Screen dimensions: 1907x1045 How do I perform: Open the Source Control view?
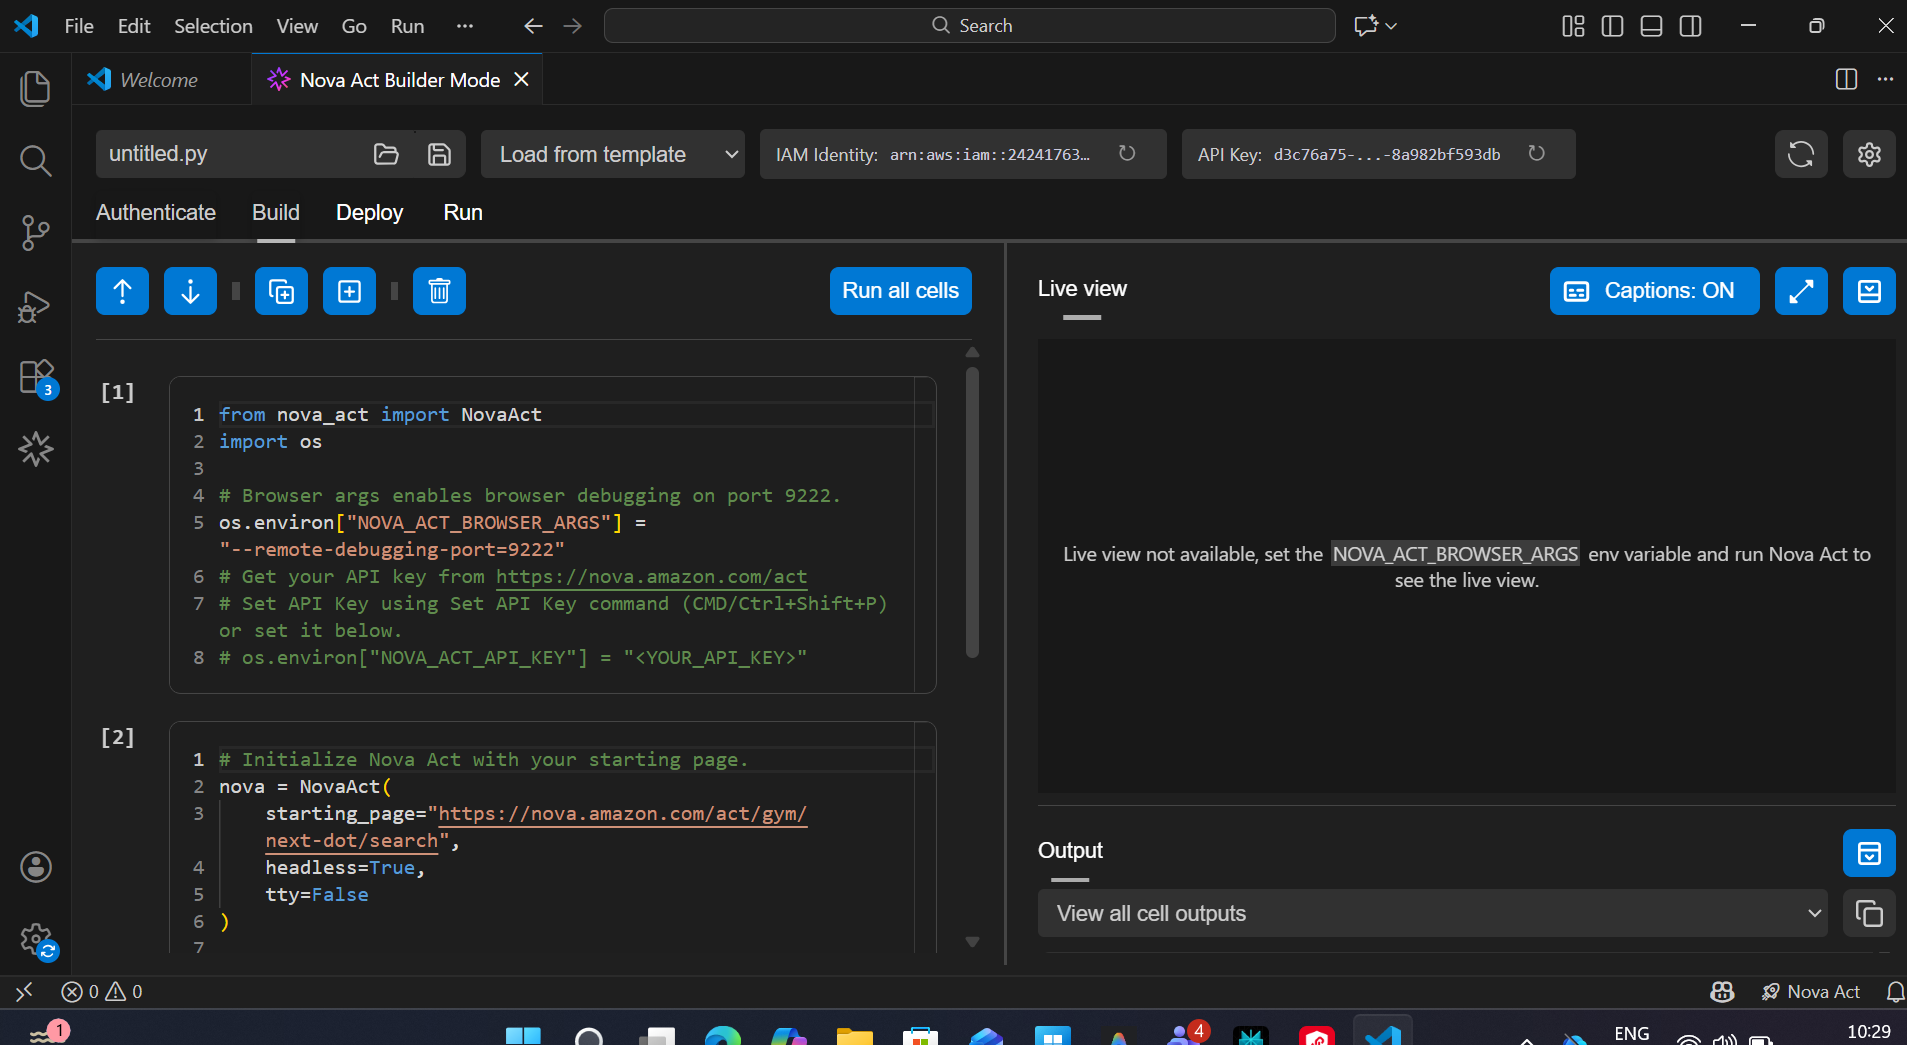(x=35, y=232)
